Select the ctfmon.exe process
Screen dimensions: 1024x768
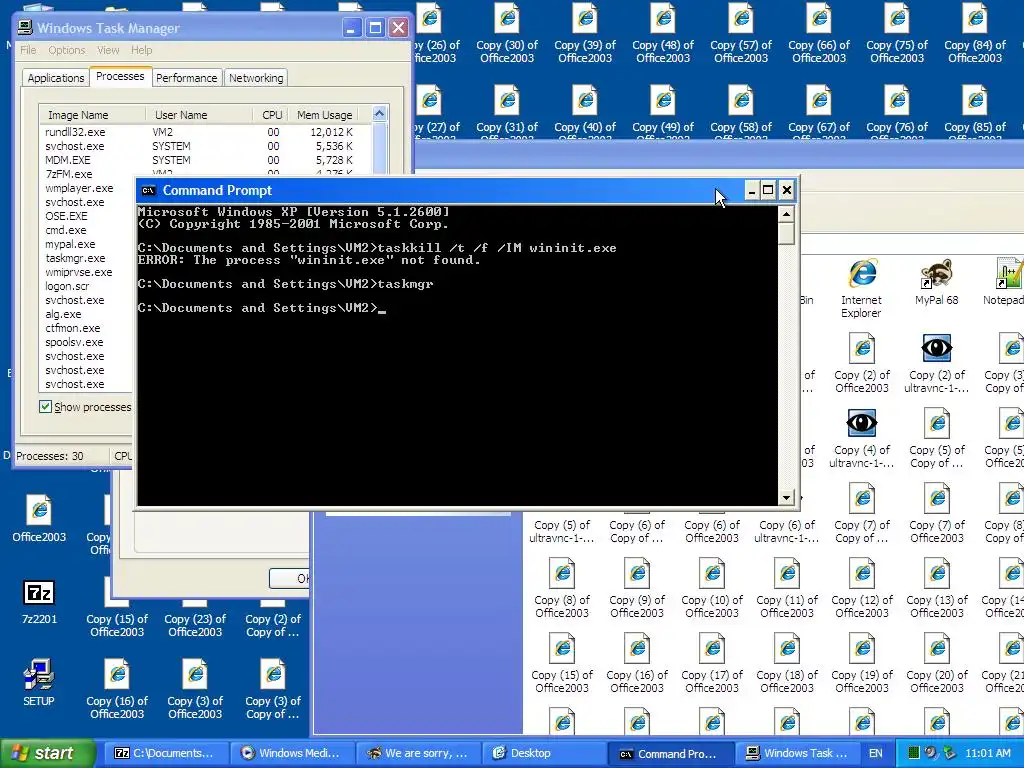pyautogui.click(x=72, y=328)
